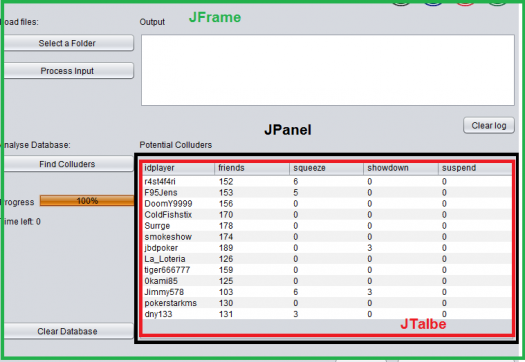525x362 pixels.
Task: Click the Process Input button
Action: [x=68, y=71]
